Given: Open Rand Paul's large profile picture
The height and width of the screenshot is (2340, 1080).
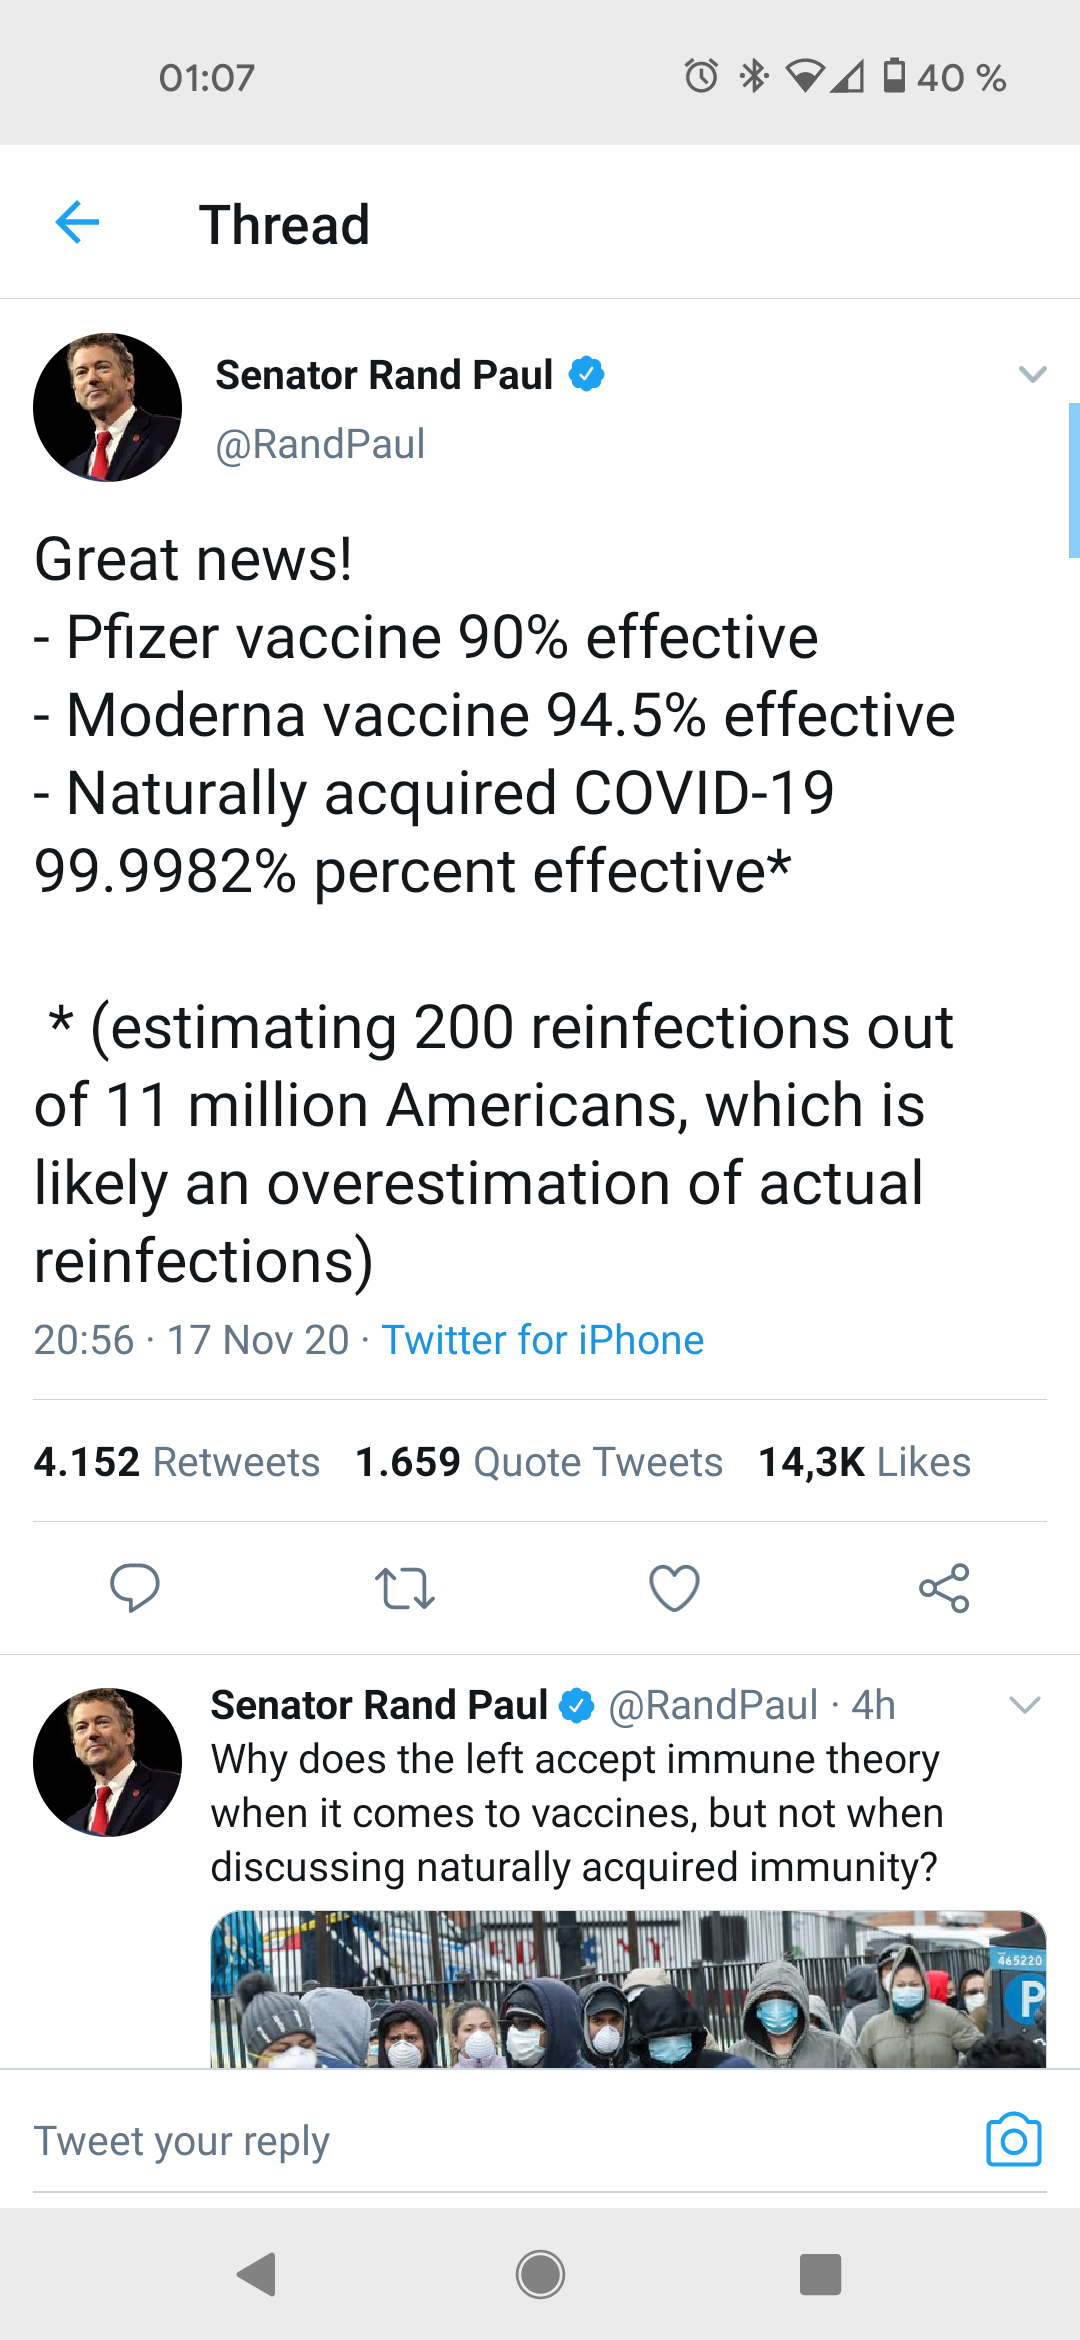Looking at the screenshot, I should (x=108, y=407).
